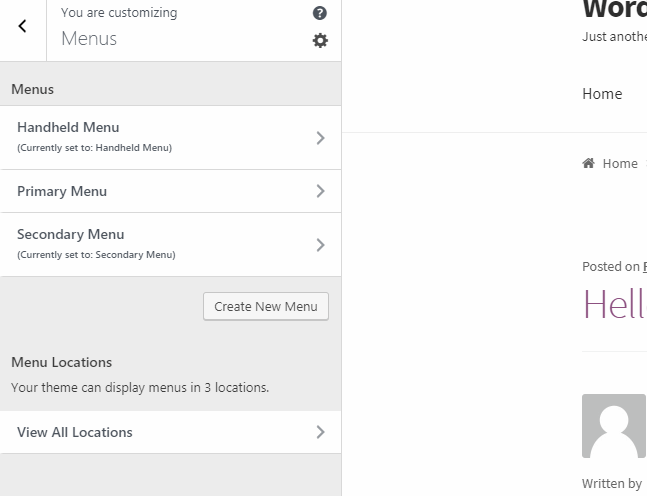Expand the Handheld Menu chevron
Image resolution: width=647 pixels, height=496 pixels.
(321, 138)
